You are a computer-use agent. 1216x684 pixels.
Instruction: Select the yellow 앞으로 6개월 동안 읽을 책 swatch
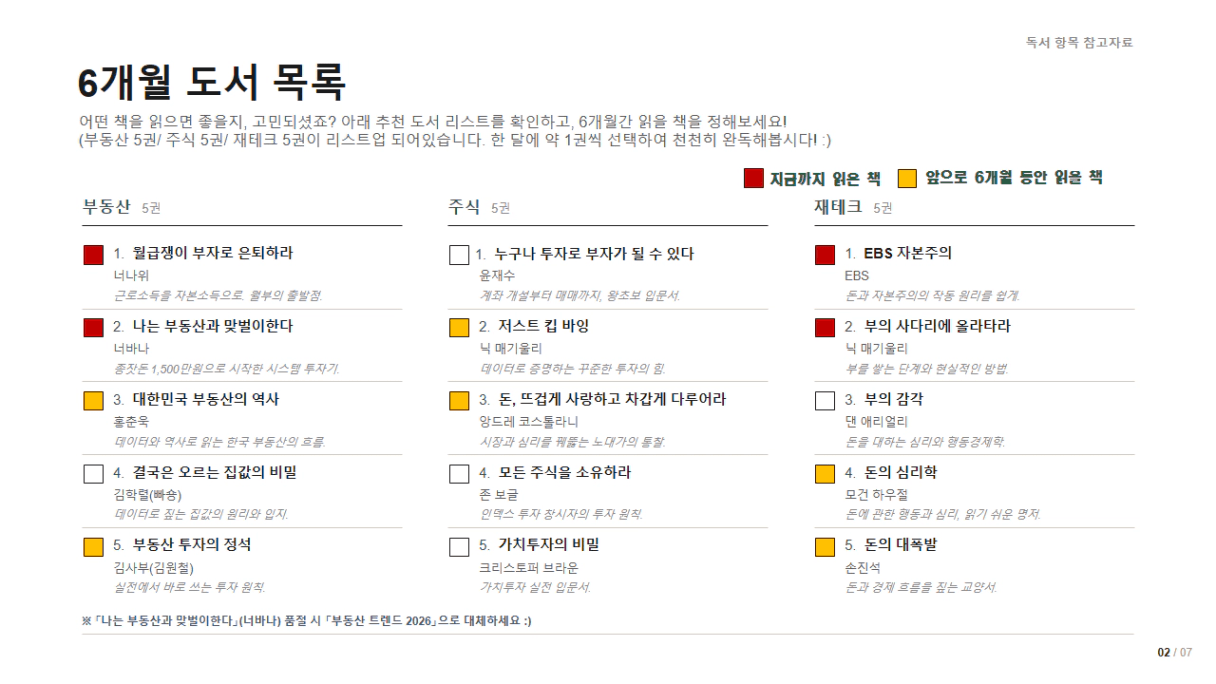(907, 179)
